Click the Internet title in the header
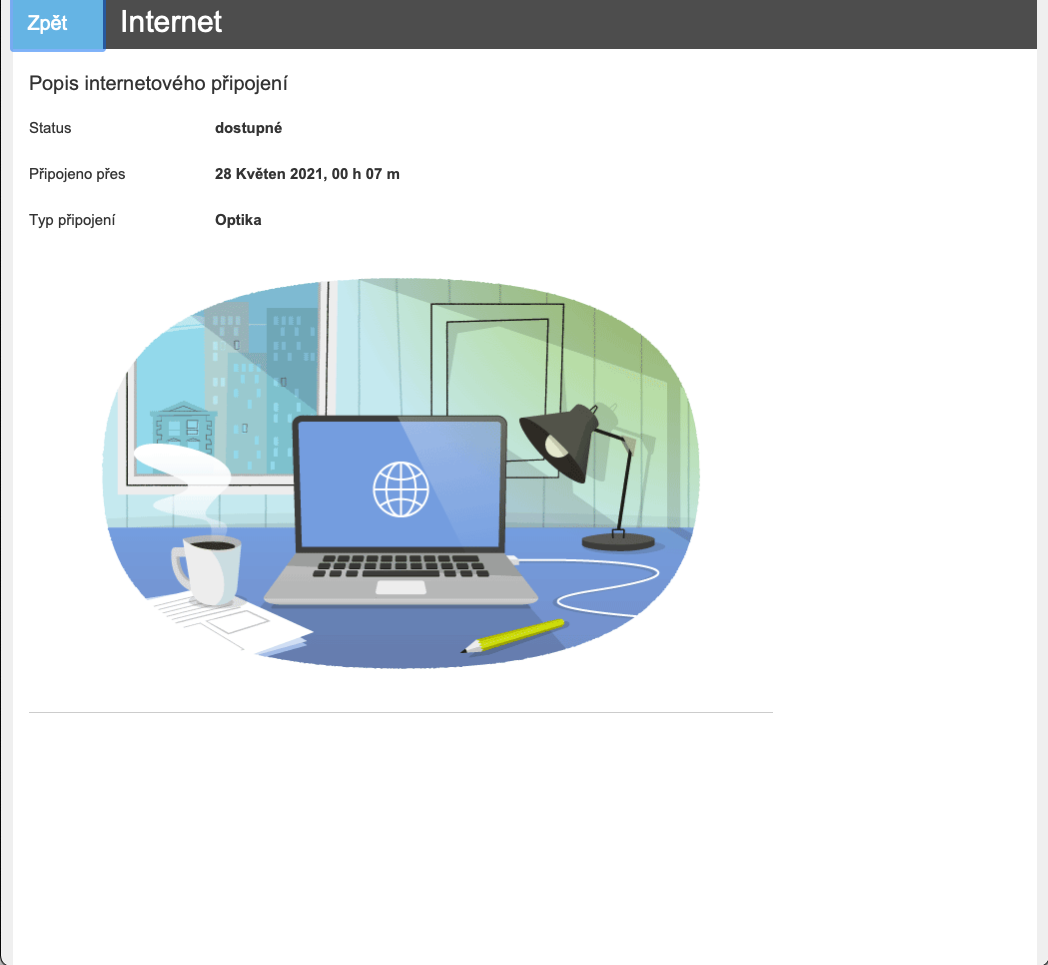Image resolution: width=1048 pixels, height=965 pixels. 170,22
